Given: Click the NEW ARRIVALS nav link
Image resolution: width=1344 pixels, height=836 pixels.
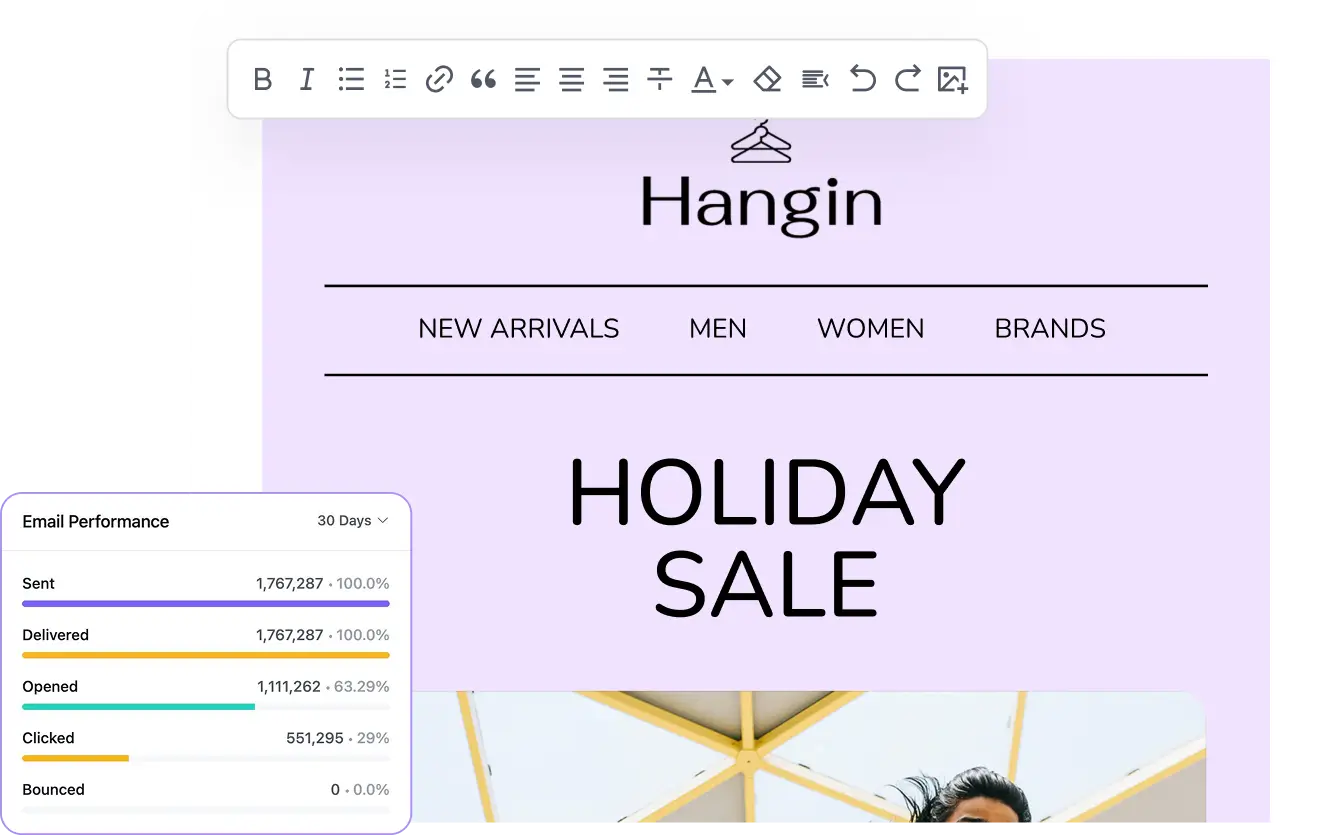Looking at the screenshot, I should click(518, 329).
